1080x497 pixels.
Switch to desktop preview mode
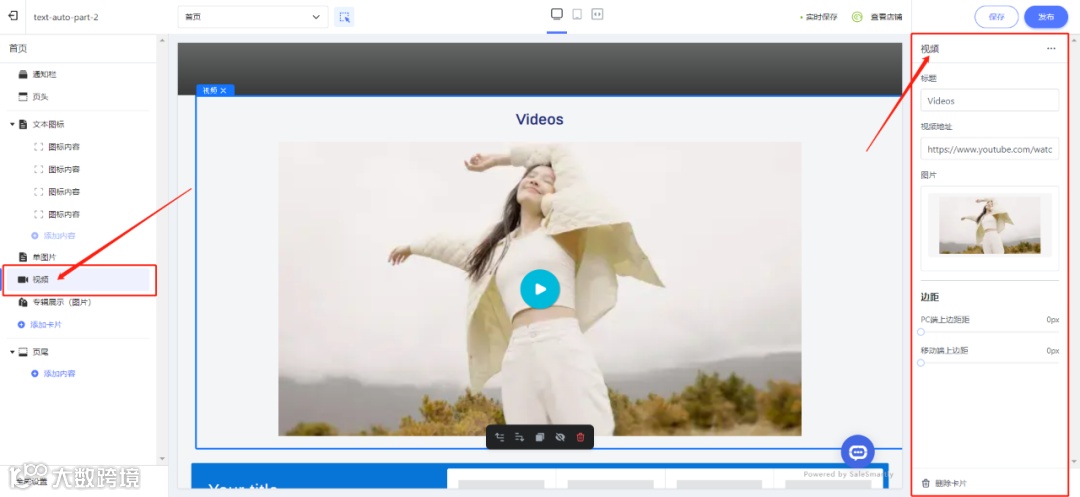click(x=557, y=14)
